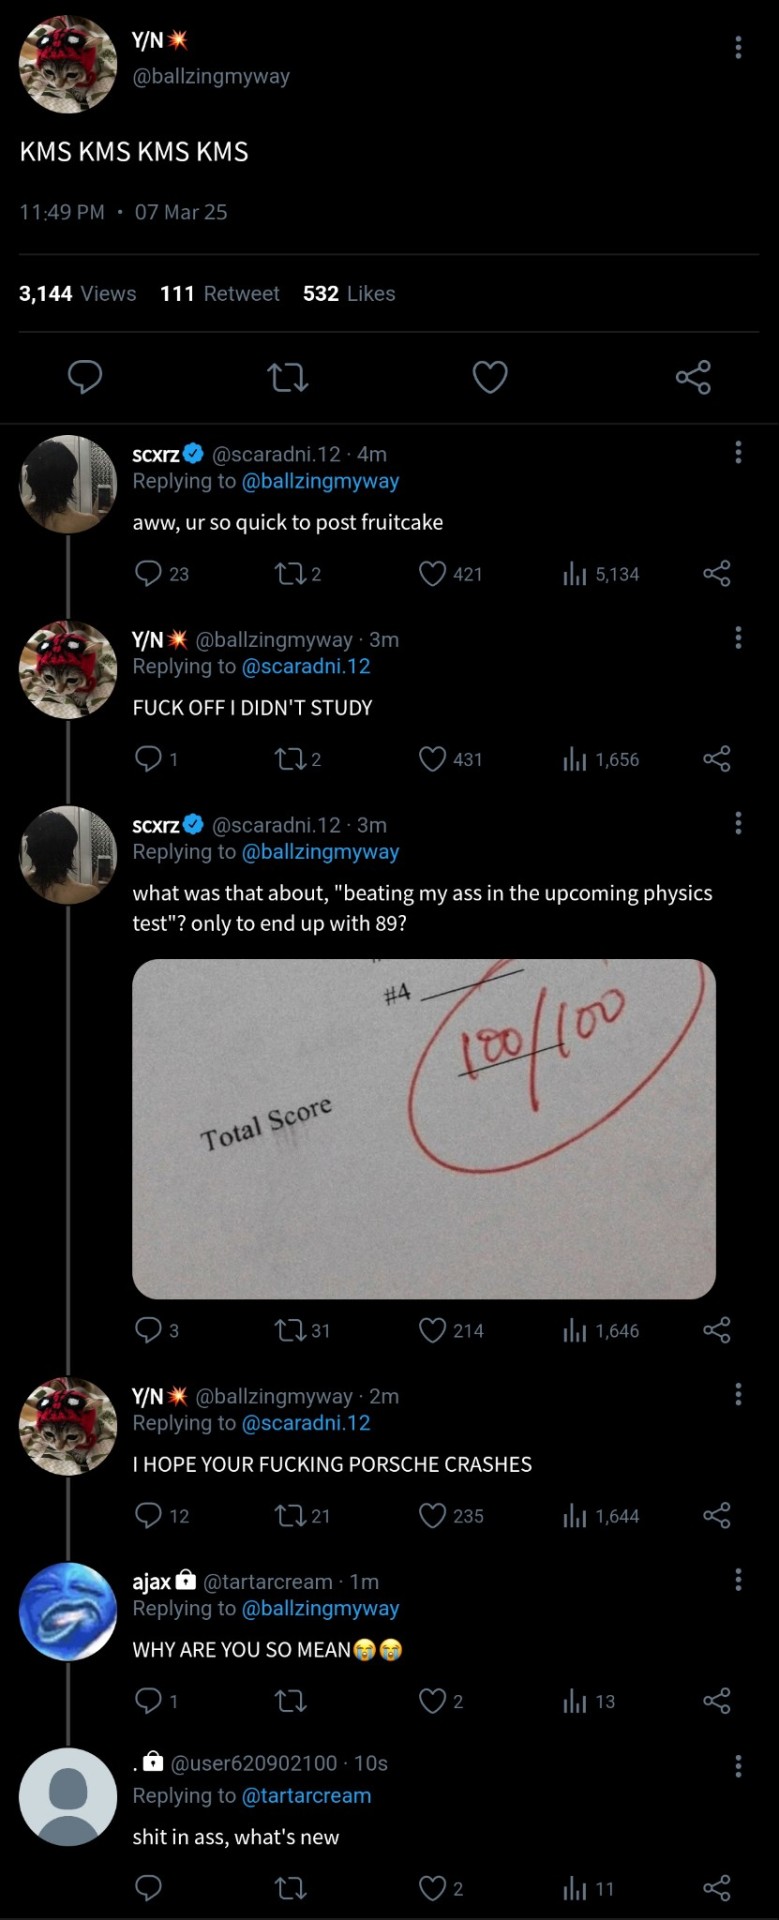
Task: Reply to the Porsche crashes tweet
Action: [148, 1516]
